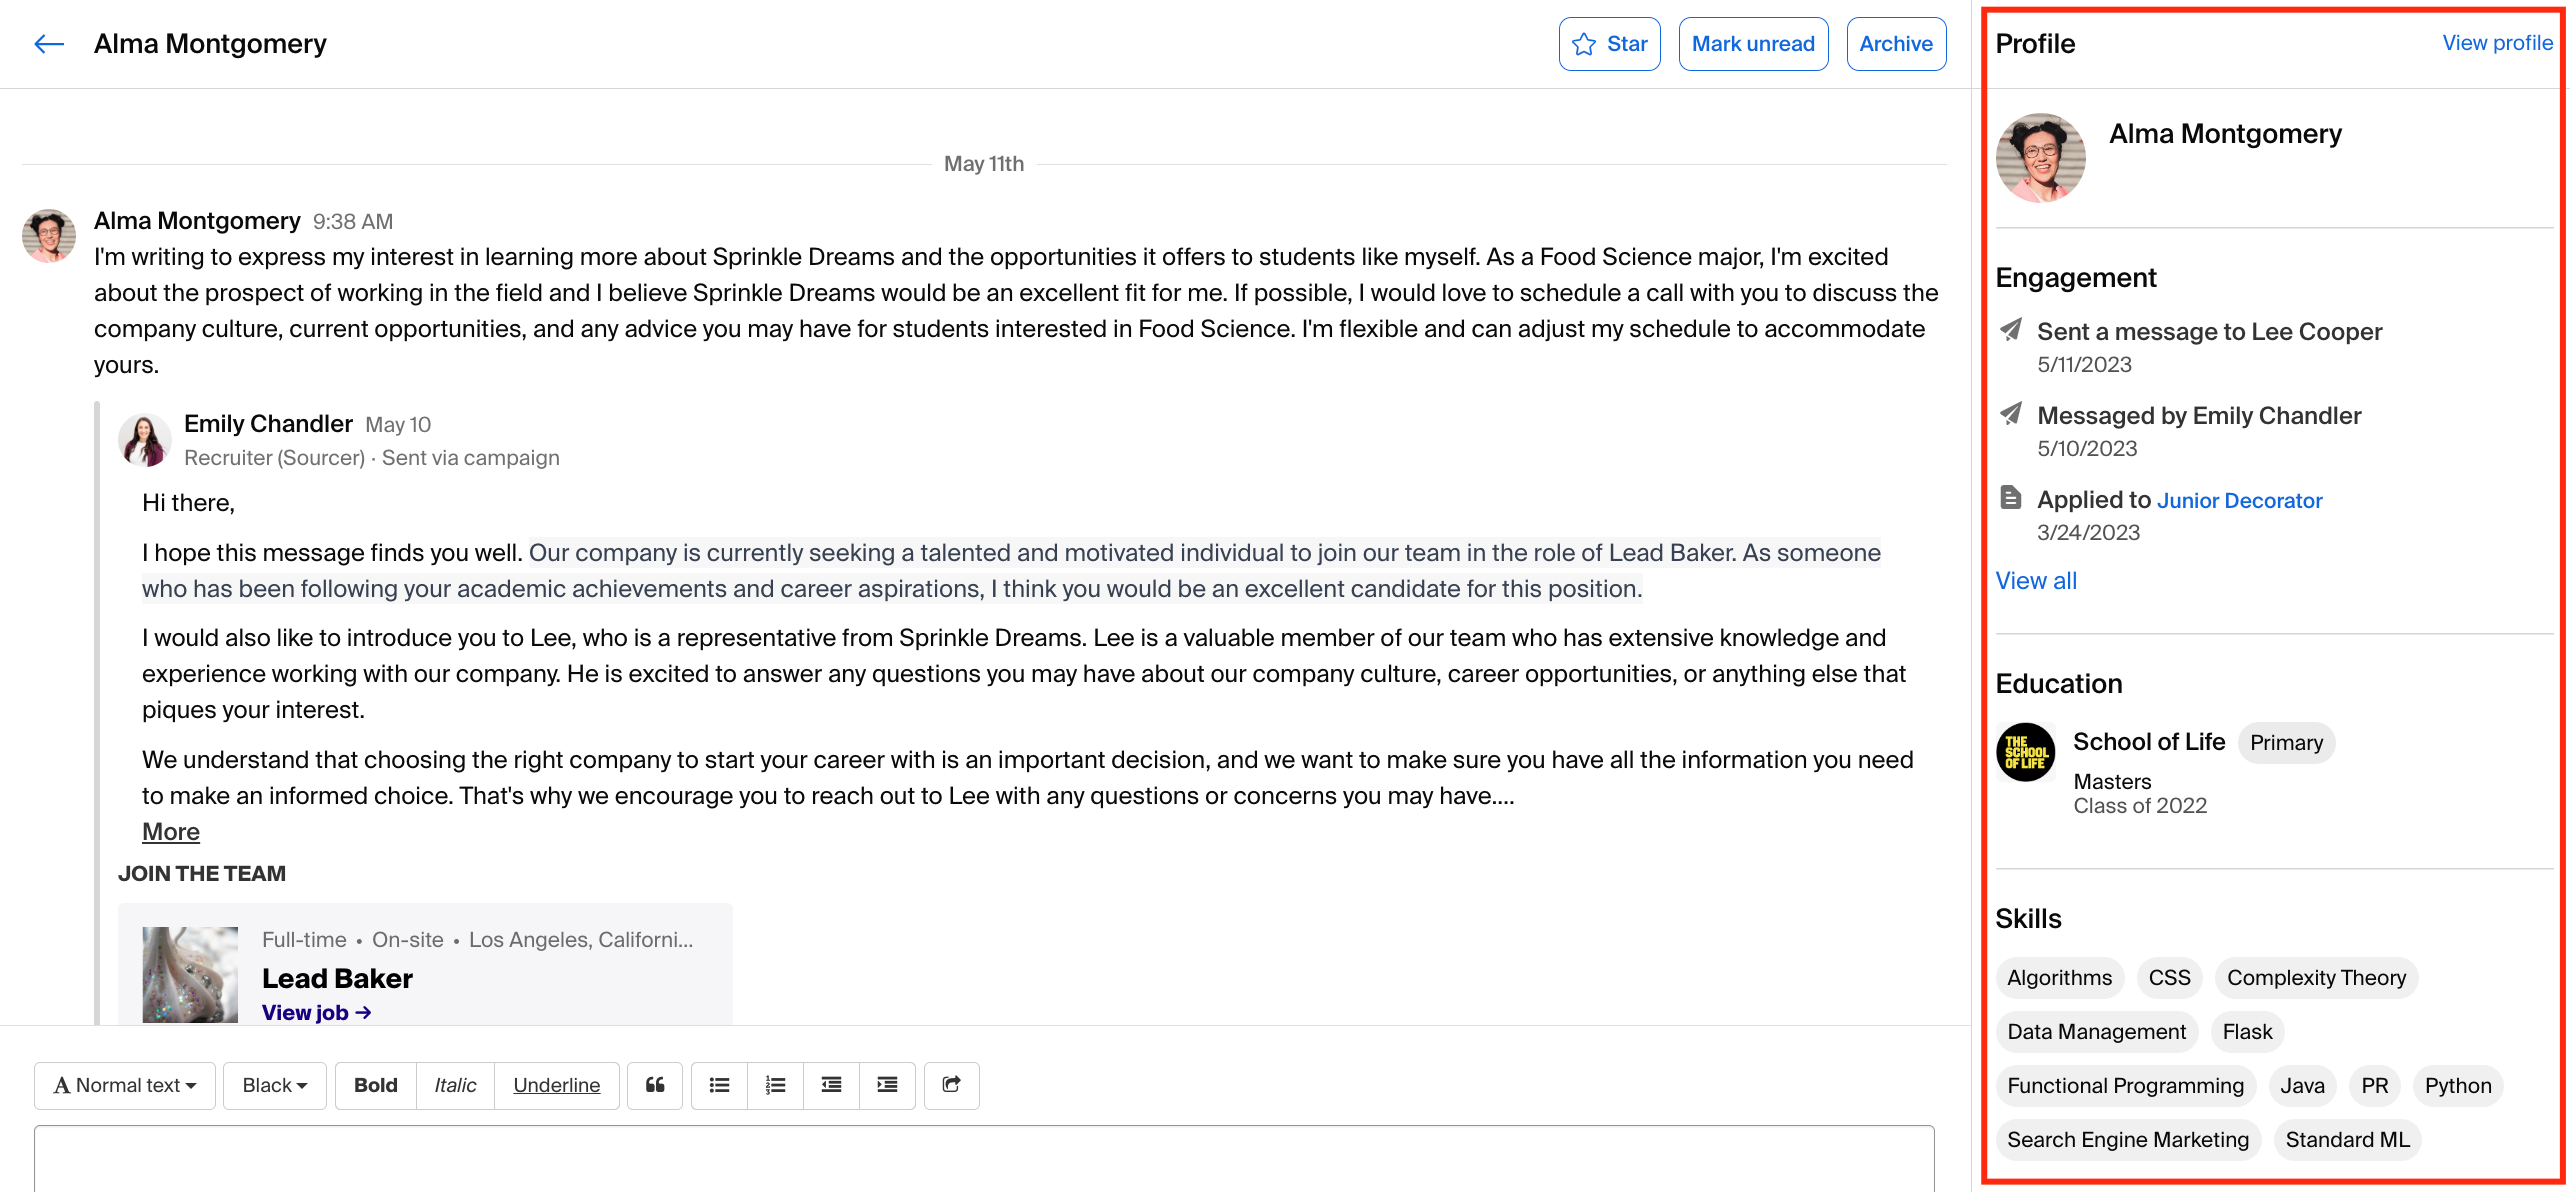Click the Complexity Theory skill tag
Screen dimensions: 2570x1192
2316,978
